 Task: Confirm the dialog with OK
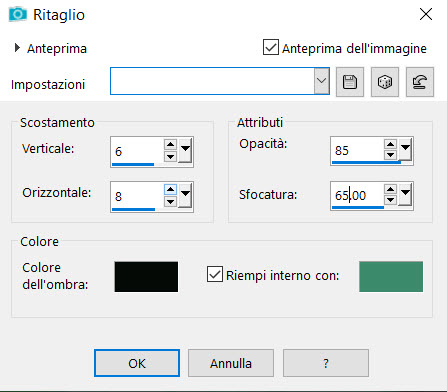[x=137, y=363]
